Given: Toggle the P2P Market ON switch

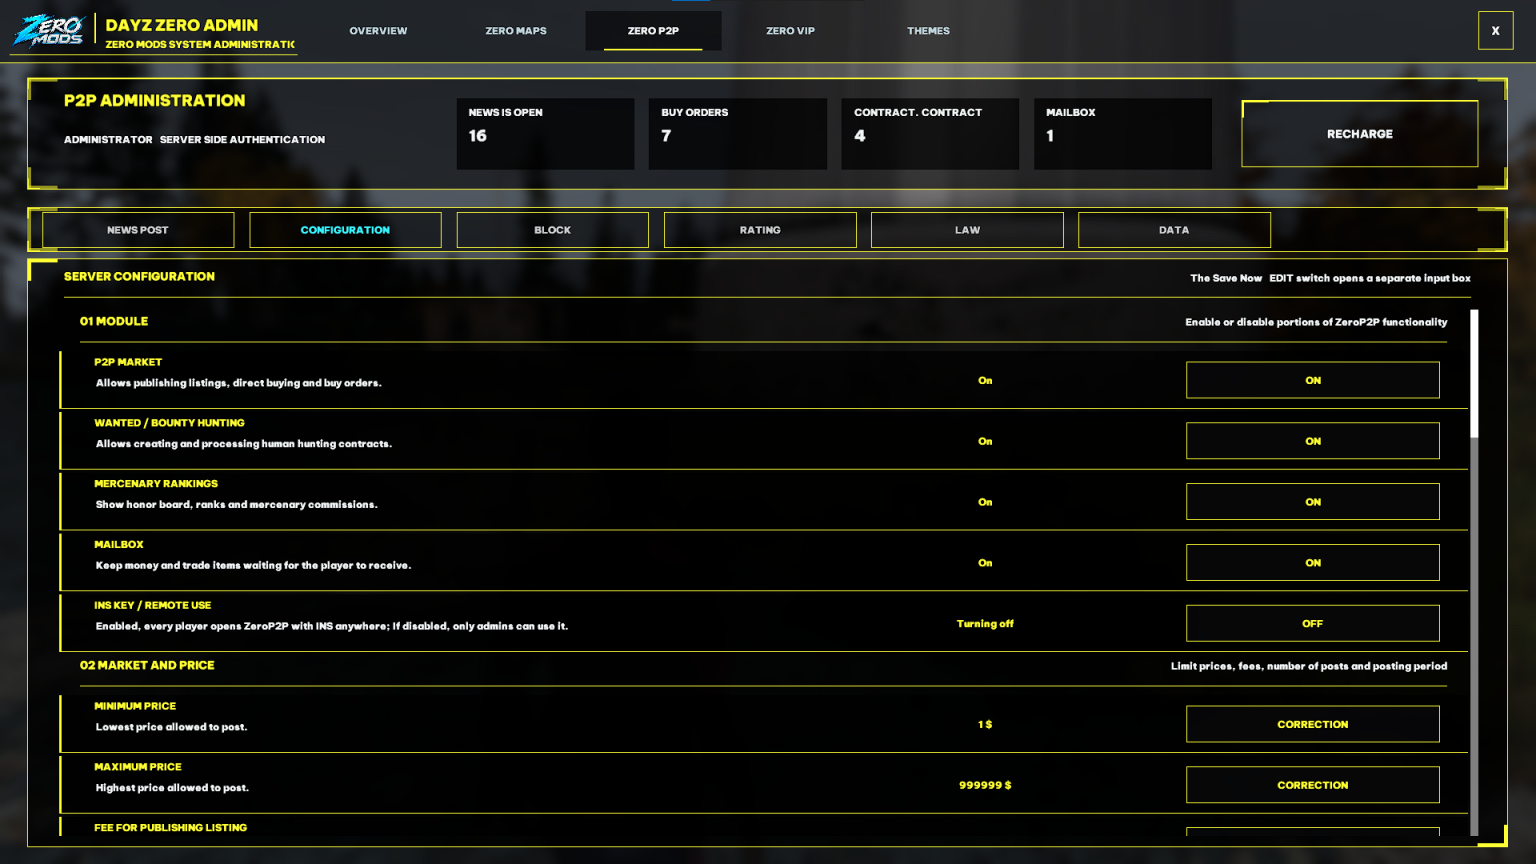Looking at the screenshot, I should (1312, 380).
